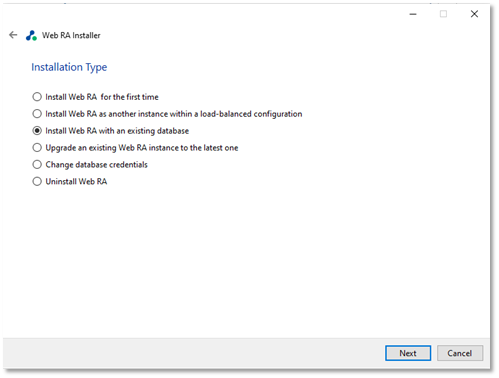Viewport: 499px width, 378px height.
Task: Click the Web RA Installer logo icon
Action: (31, 35)
